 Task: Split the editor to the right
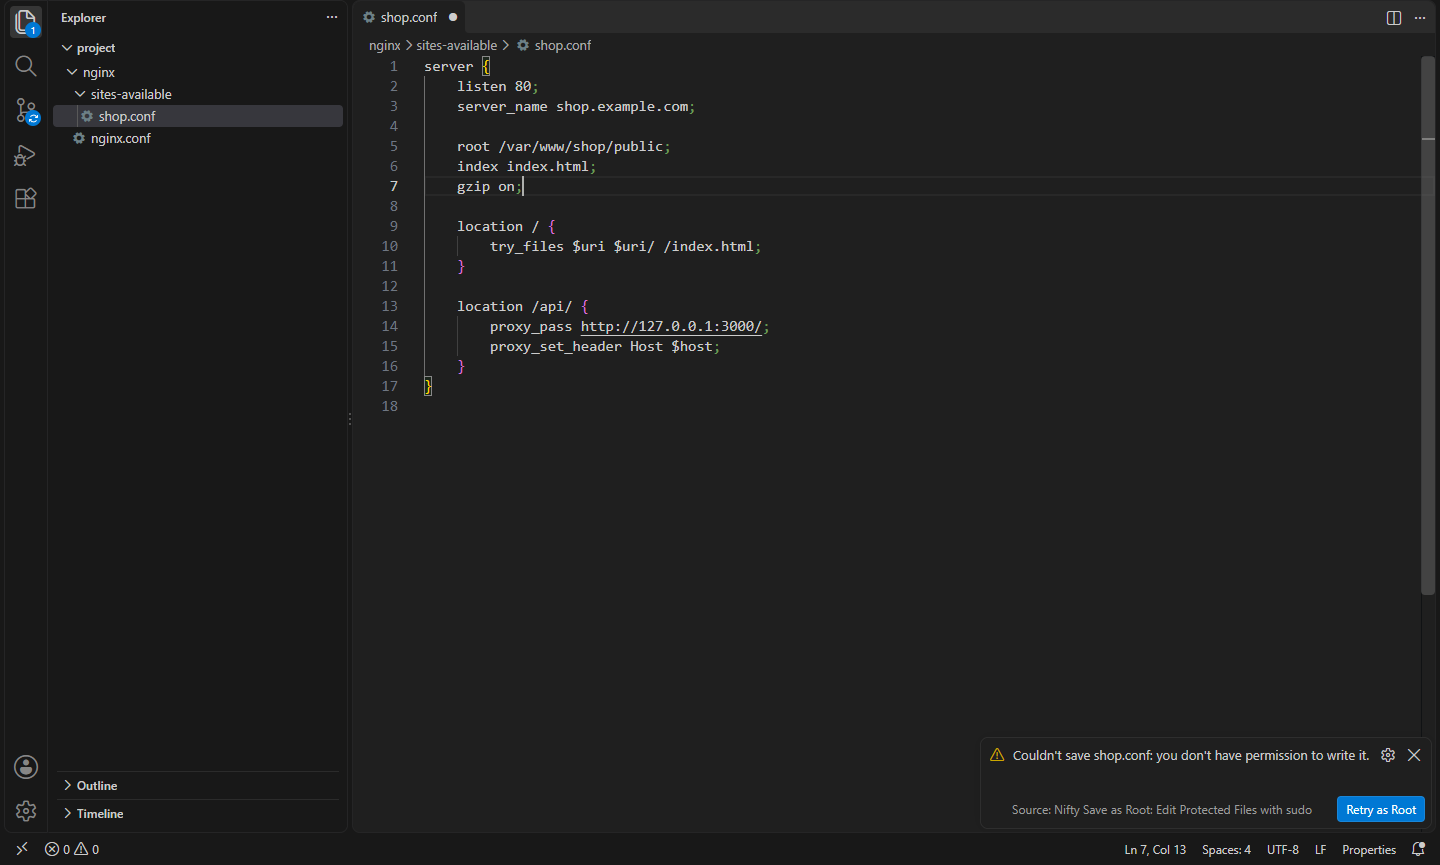click(x=1394, y=18)
